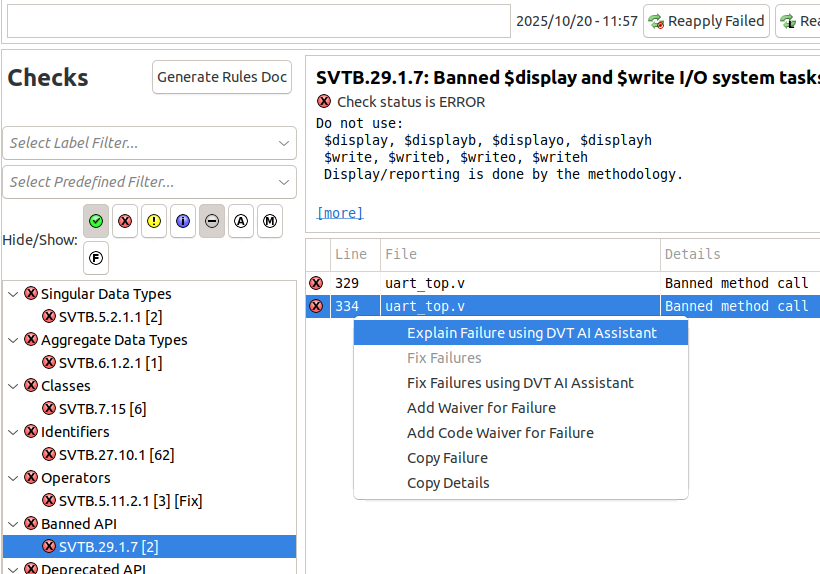Toggle the circled A filter button

[241, 221]
